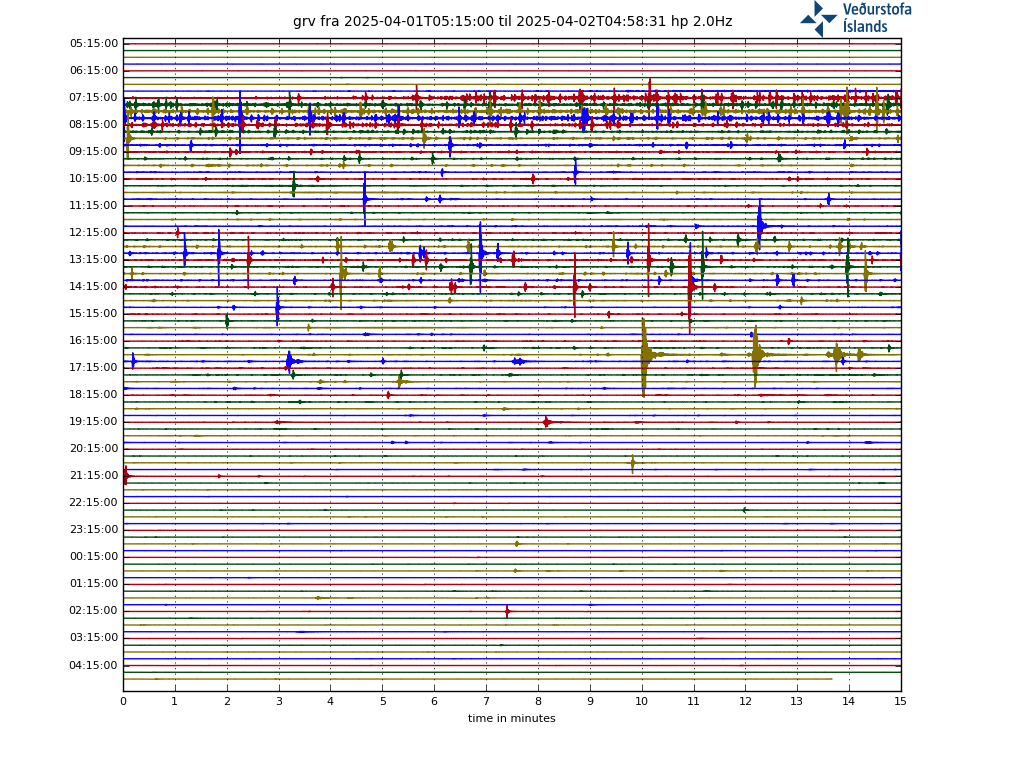Click the red event near minute 8.2 on 19:15 trace
Image resolution: width=1024 pixels, height=768 pixels.
547,422
